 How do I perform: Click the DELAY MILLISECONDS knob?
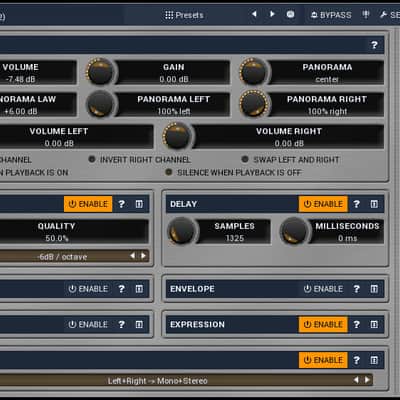click(294, 231)
